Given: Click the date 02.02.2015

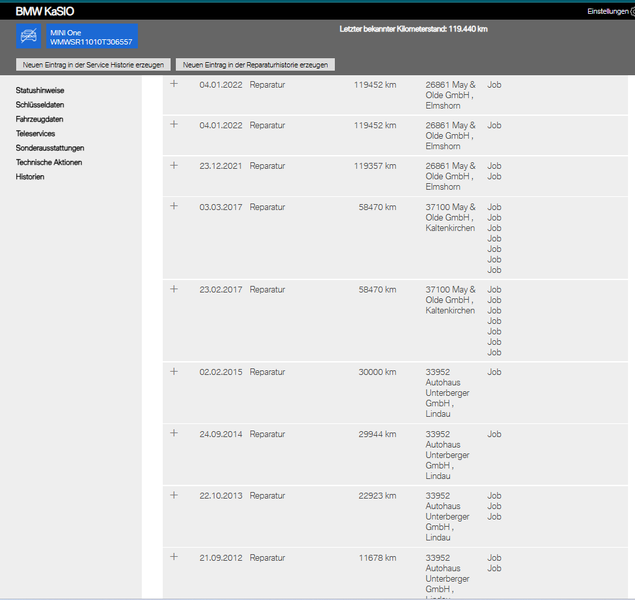Looking at the screenshot, I should [x=221, y=372].
